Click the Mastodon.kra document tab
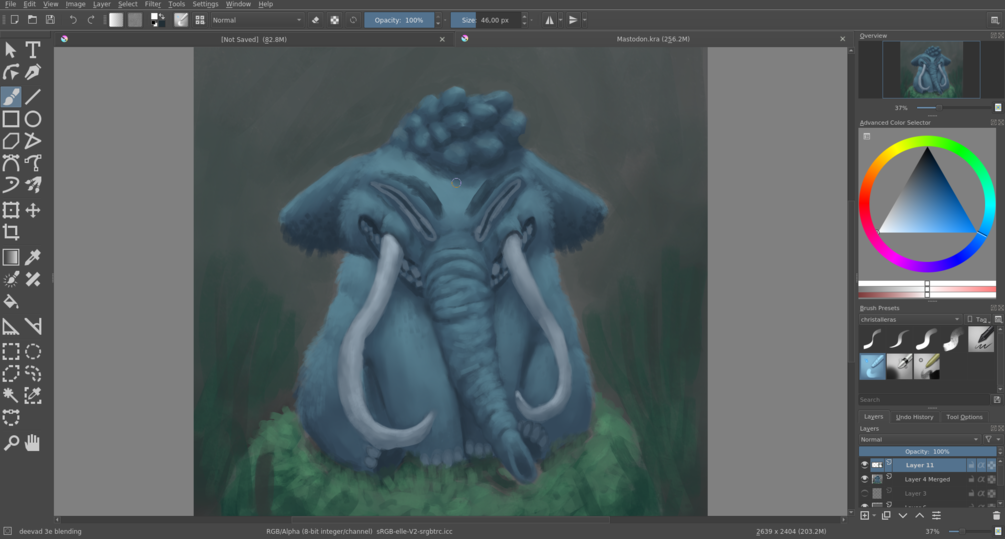Screen dimensions: 1005x539 click(x=652, y=39)
